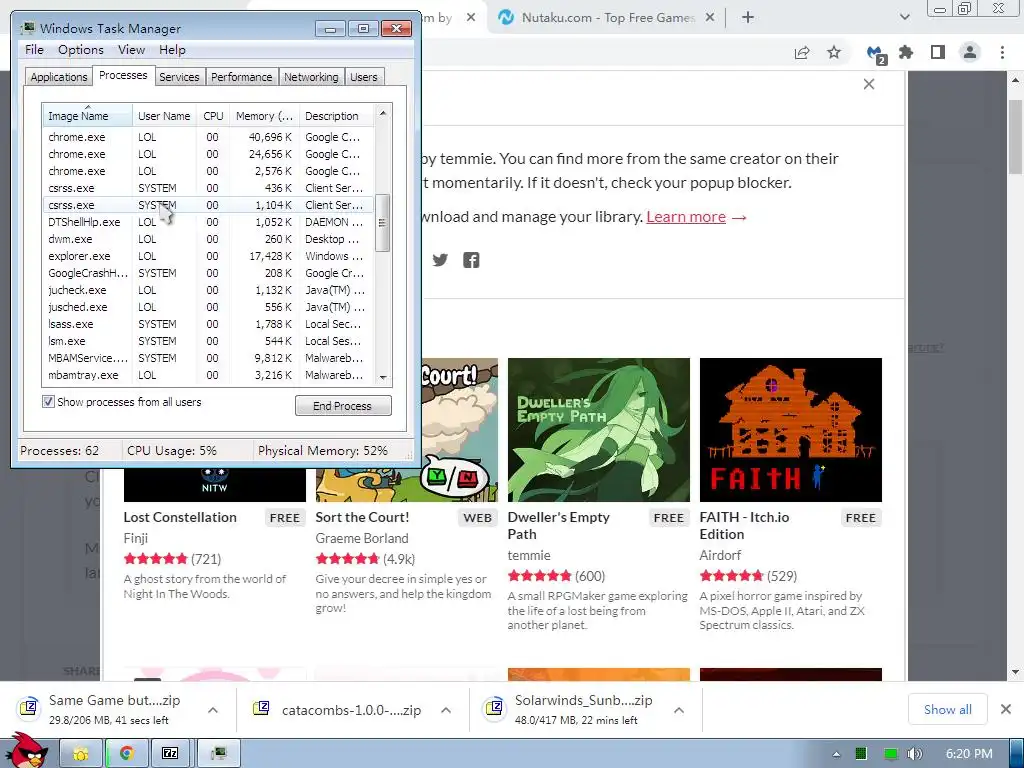The image size is (1024, 768).
Task: Click the Facebook share icon
Action: (x=471, y=260)
